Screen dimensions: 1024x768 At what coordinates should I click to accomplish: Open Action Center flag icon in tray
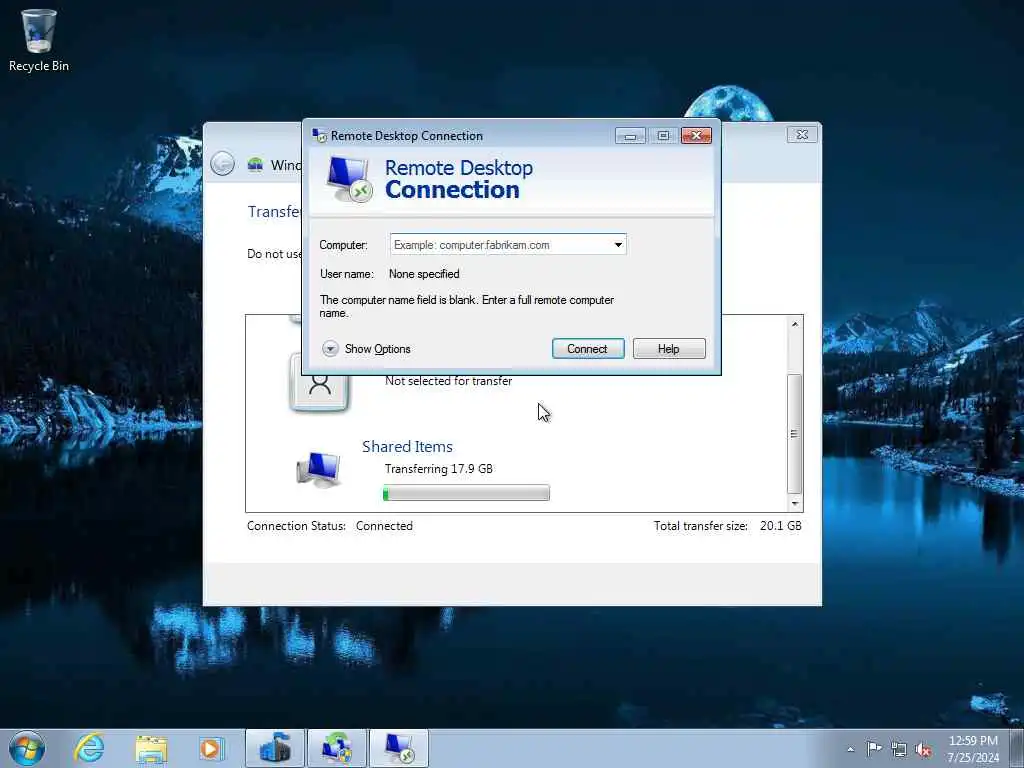coord(874,748)
